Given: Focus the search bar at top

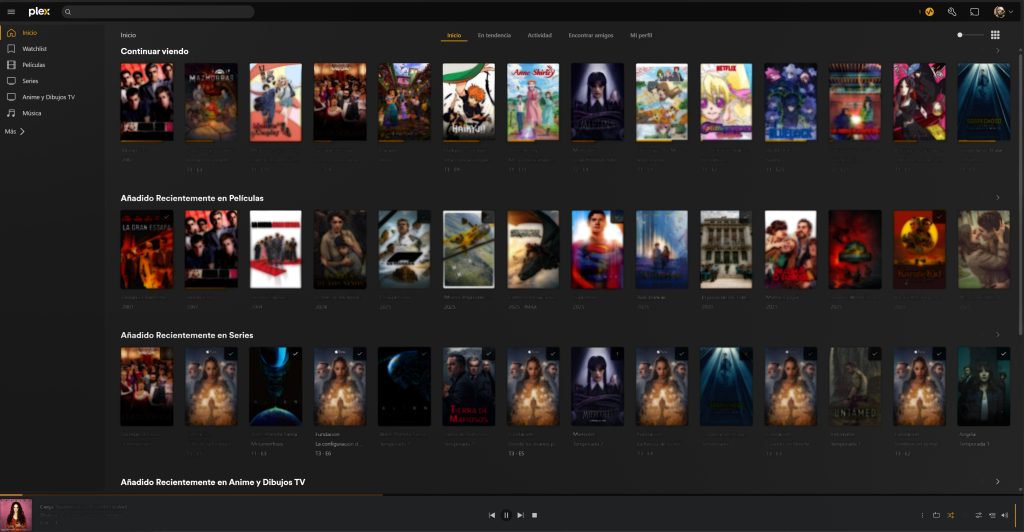Looking at the screenshot, I should [x=157, y=12].
